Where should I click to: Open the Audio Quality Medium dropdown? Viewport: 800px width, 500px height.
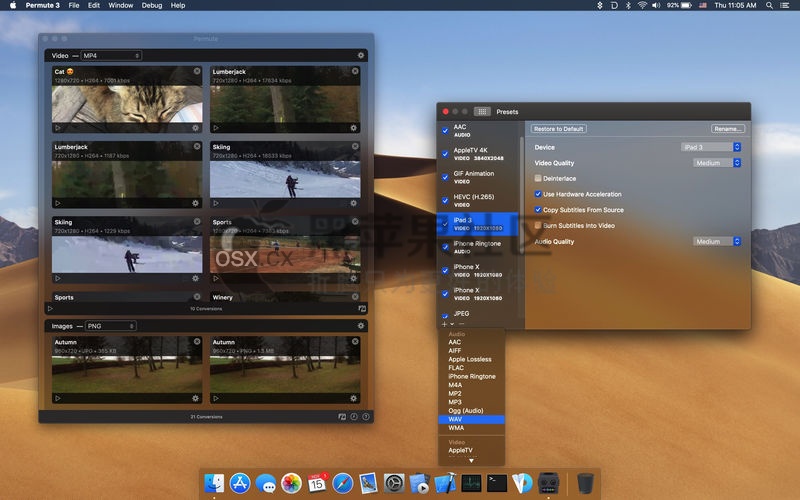(x=717, y=241)
